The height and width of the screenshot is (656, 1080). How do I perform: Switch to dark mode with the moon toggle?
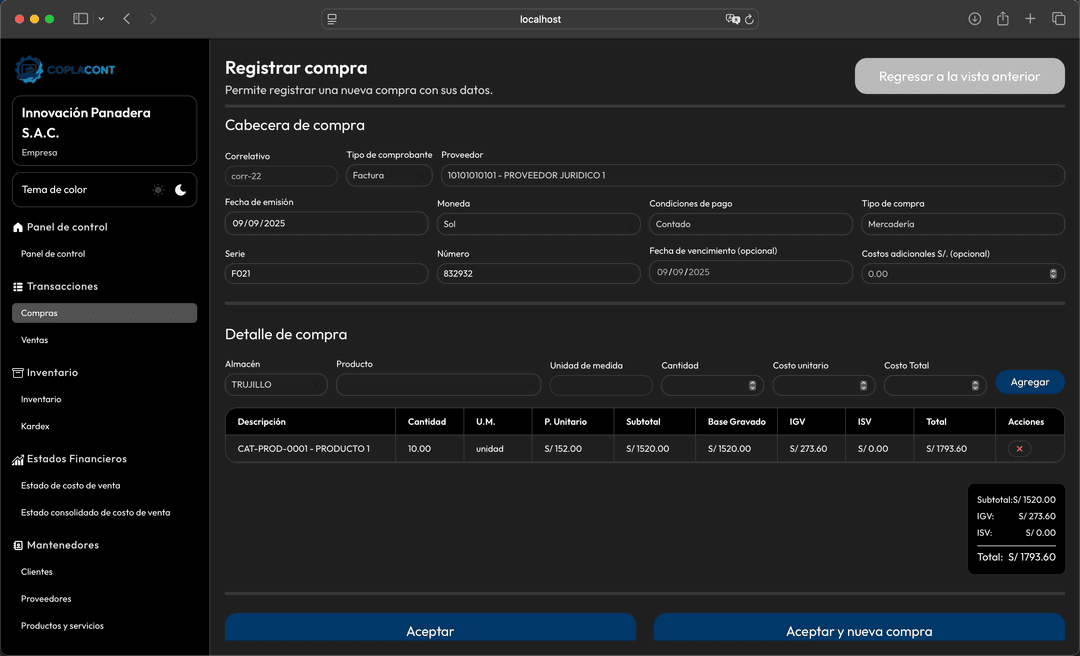click(180, 189)
